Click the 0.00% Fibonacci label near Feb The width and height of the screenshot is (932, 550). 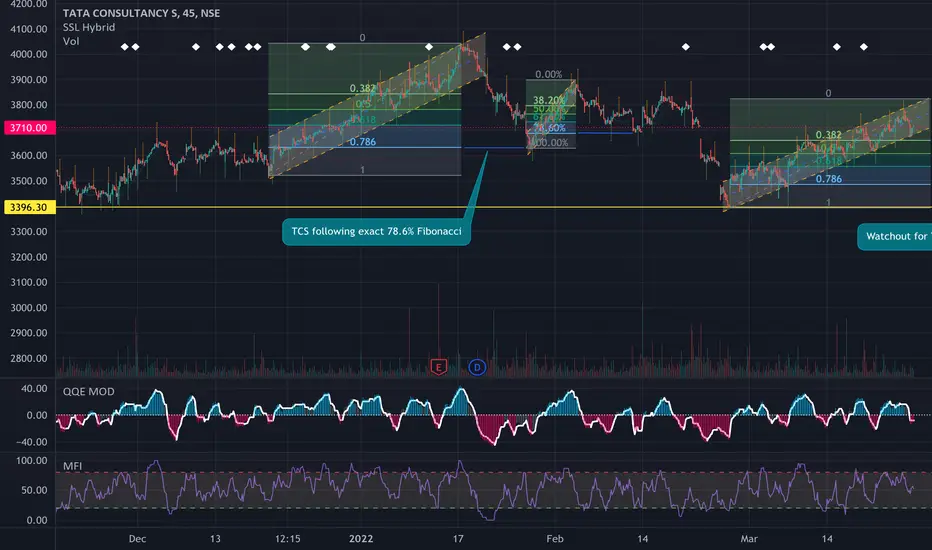[x=548, y=75]
